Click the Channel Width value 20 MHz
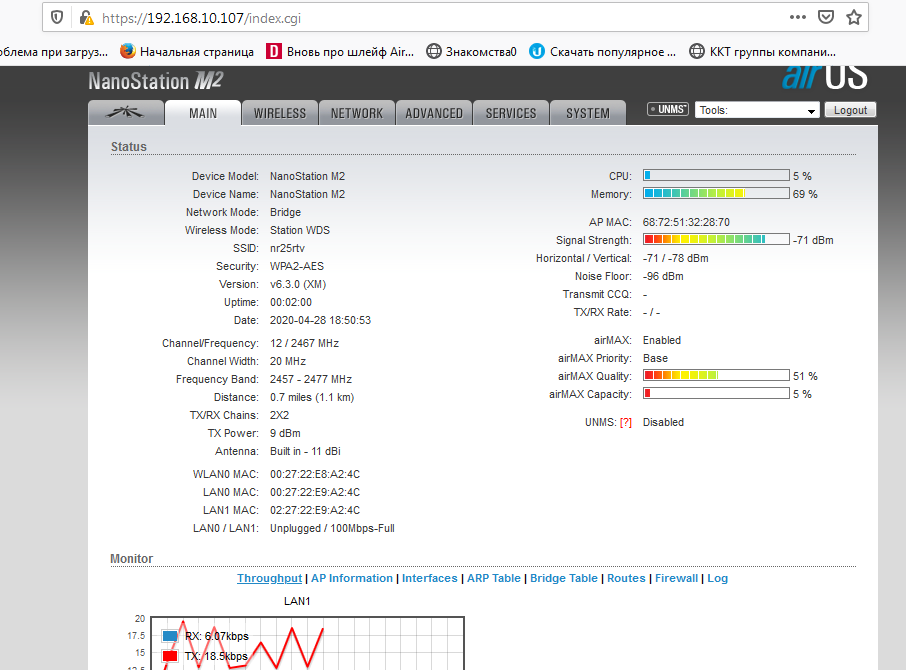The height and width of the screenshot is (670, 906). 288,361
